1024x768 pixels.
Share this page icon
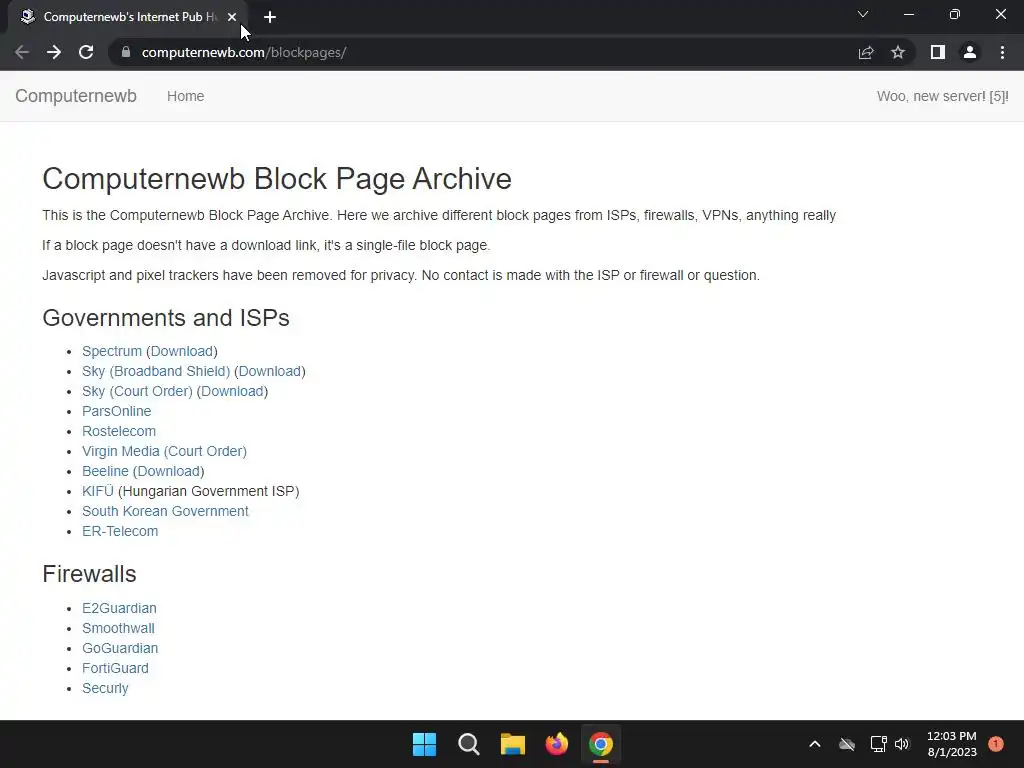click(x=866, y=52)
